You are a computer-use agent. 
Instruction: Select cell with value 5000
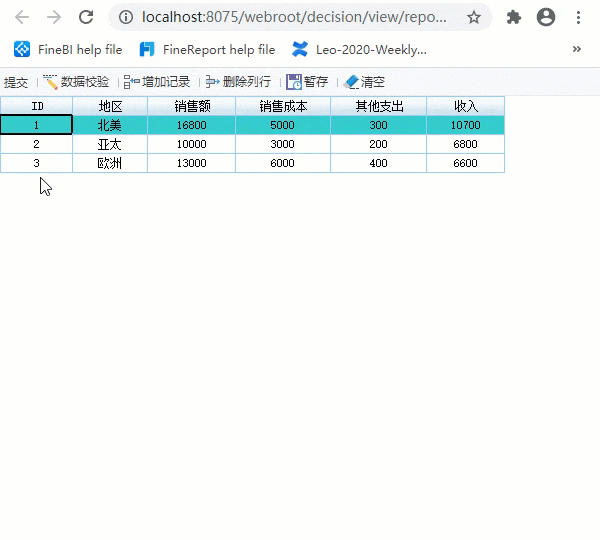click(x=283, y=125)
